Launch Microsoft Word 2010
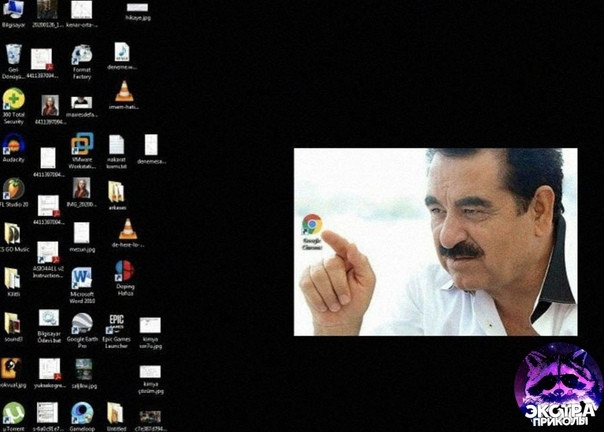The image size is (604, 432). tap(81, 277)
